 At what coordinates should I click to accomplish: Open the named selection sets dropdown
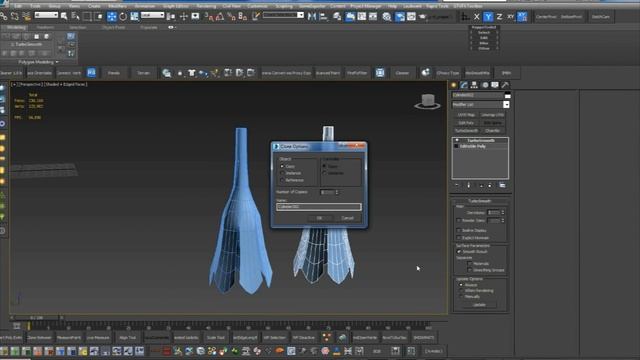coord(300,15)
